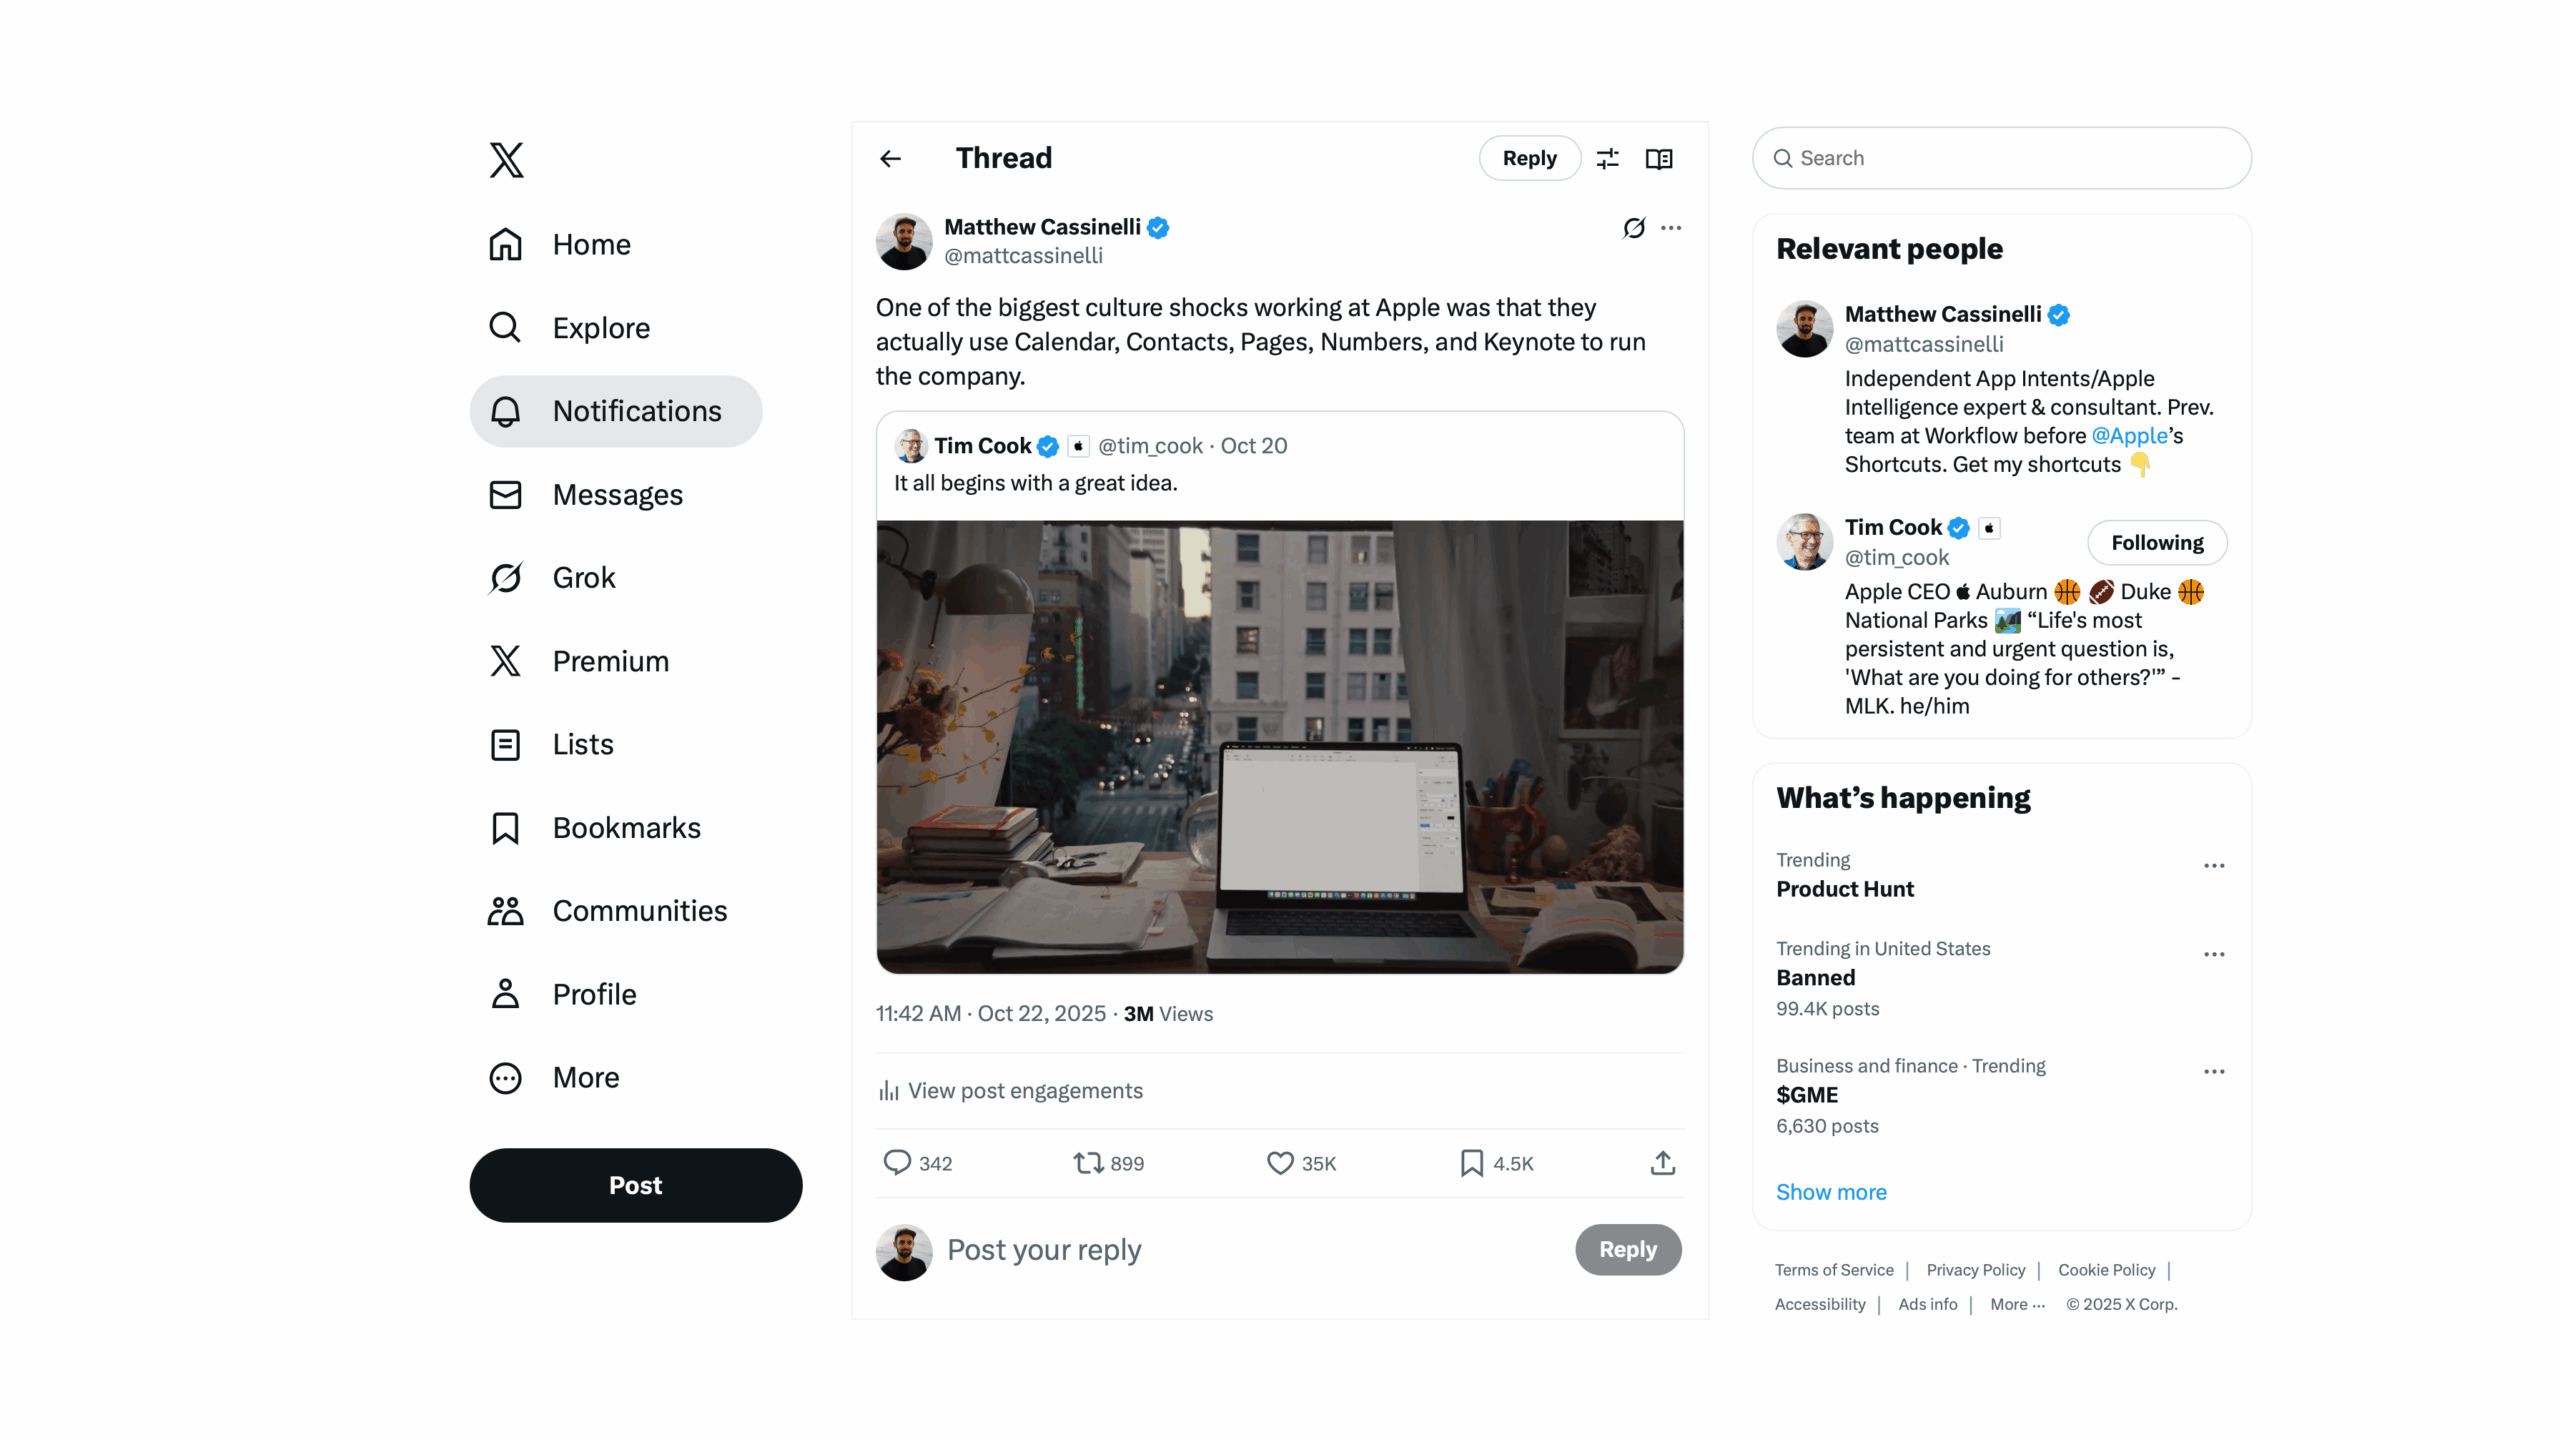This screenshot has height=1440, width=2560.
Task: Like the post with 35K hearts
Action: click(1280, 1162)
